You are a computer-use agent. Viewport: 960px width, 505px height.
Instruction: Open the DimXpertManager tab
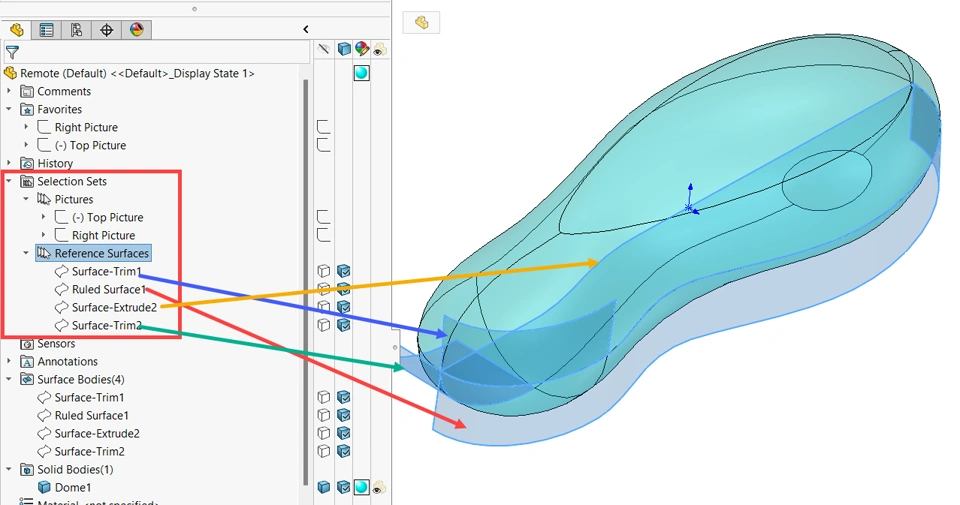107,29
